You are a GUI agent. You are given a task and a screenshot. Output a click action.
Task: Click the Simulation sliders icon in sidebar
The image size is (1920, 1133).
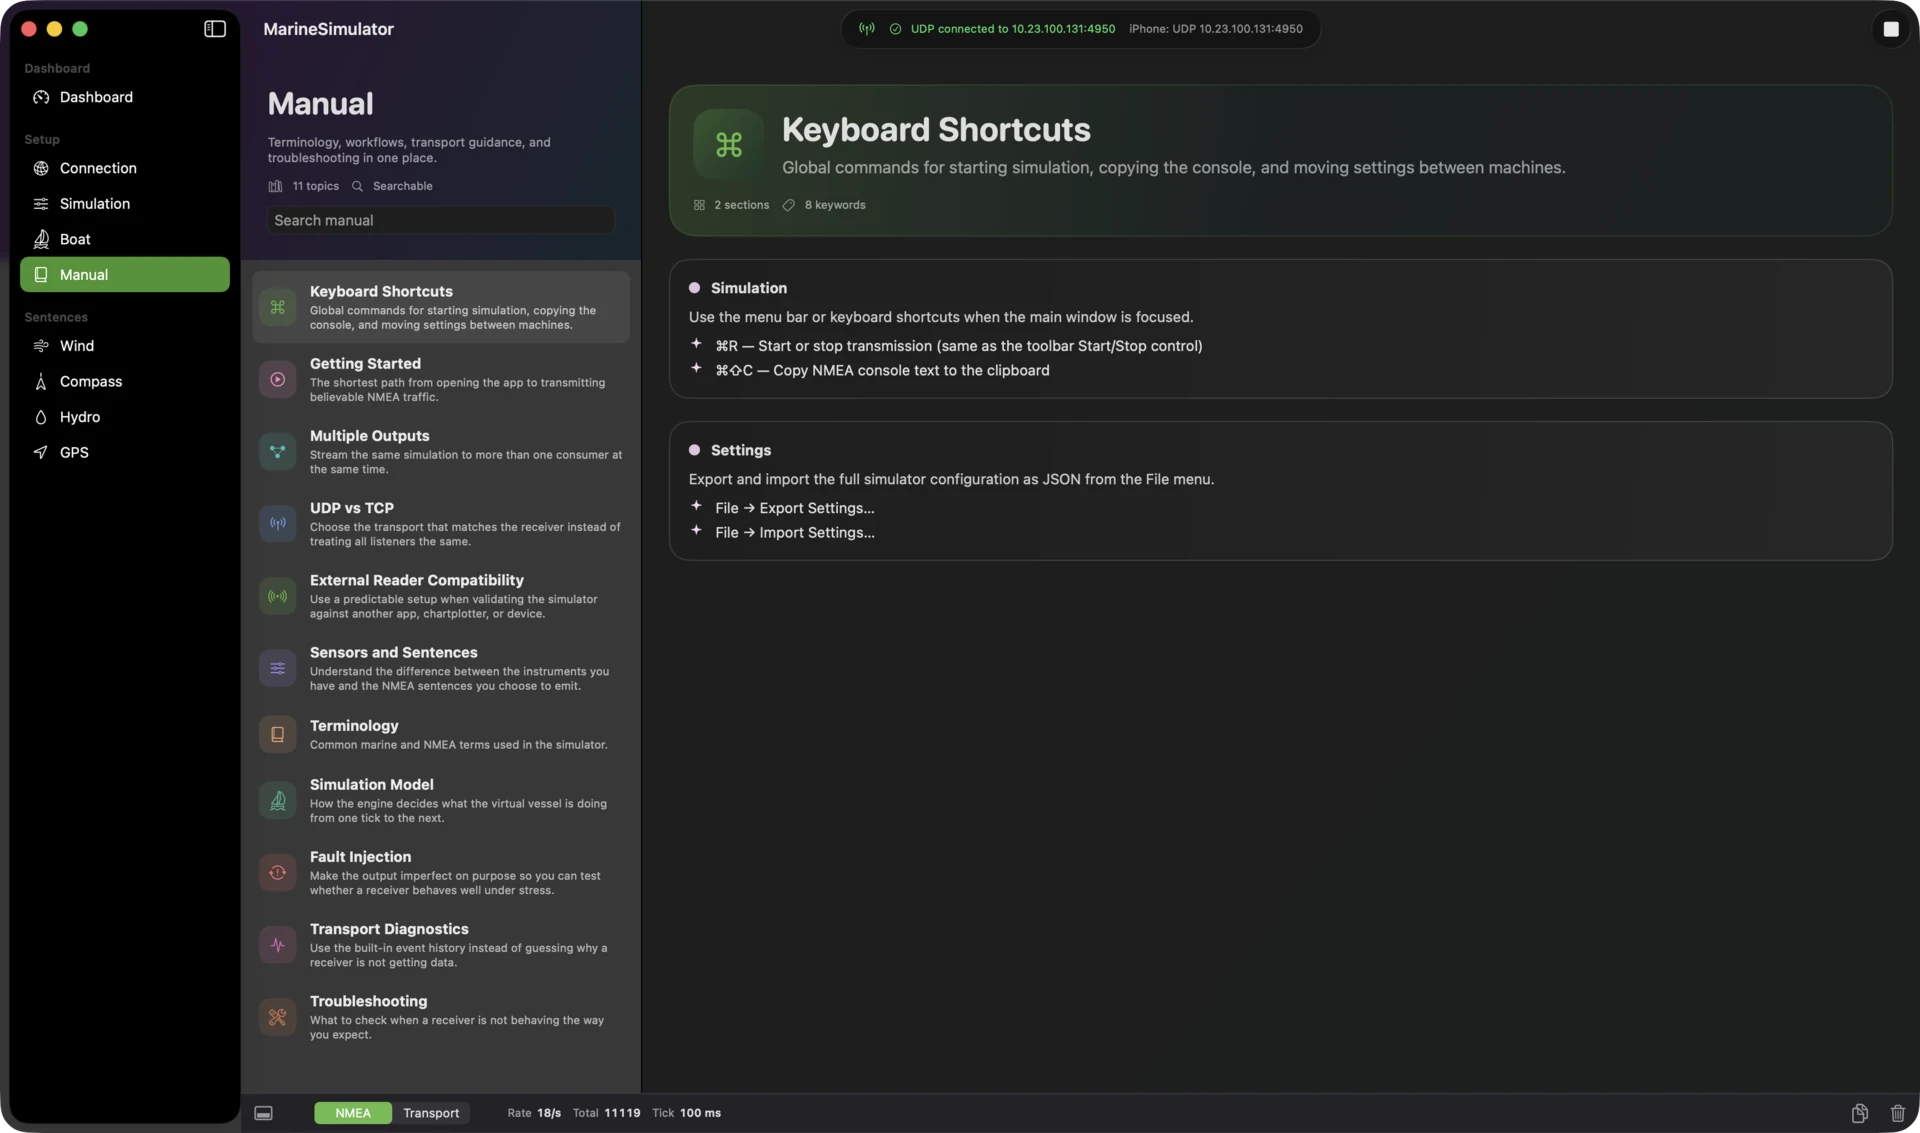point(41,204)
